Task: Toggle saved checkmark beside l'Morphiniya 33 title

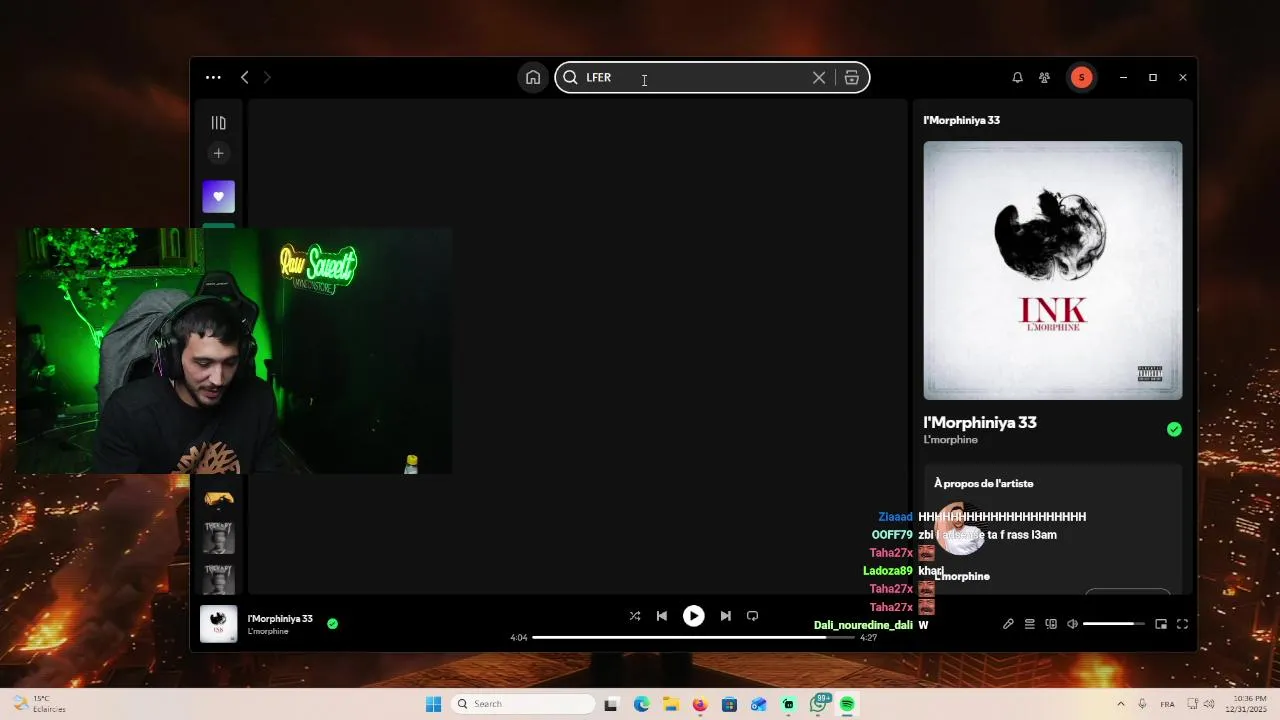Action: pos(1174,429)
